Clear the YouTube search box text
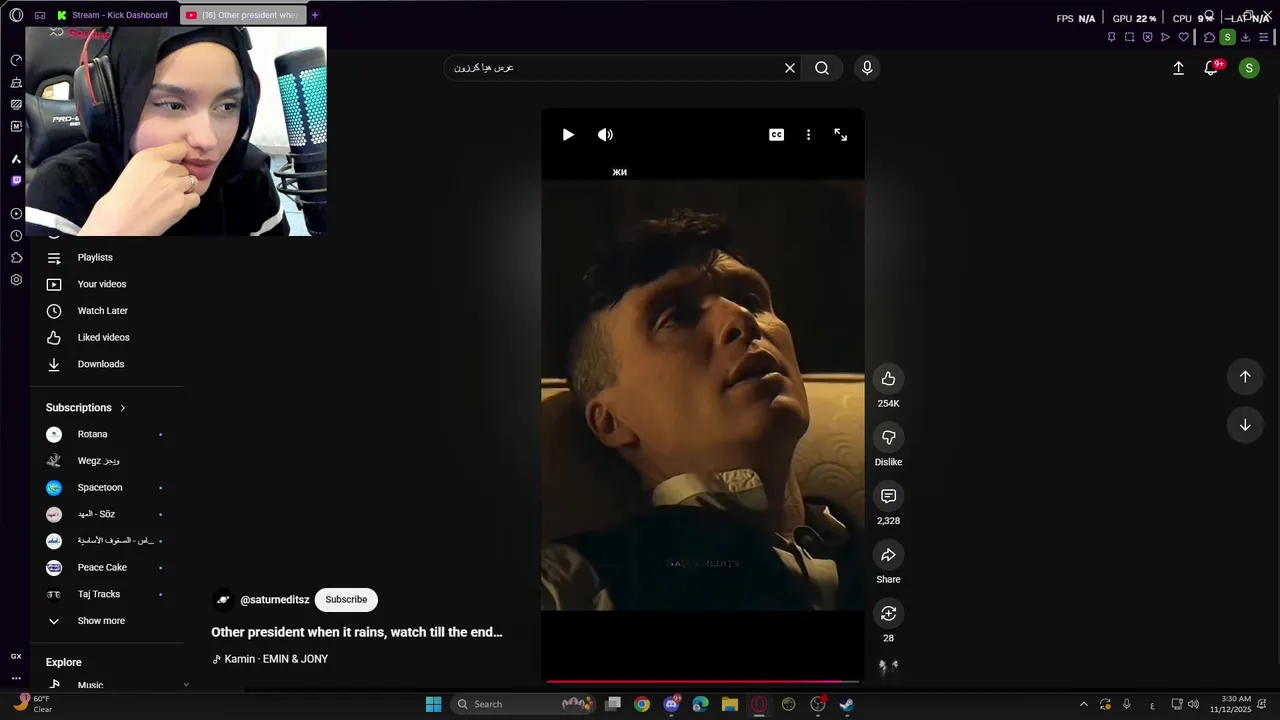1280x720 pixels. [790, 68]
